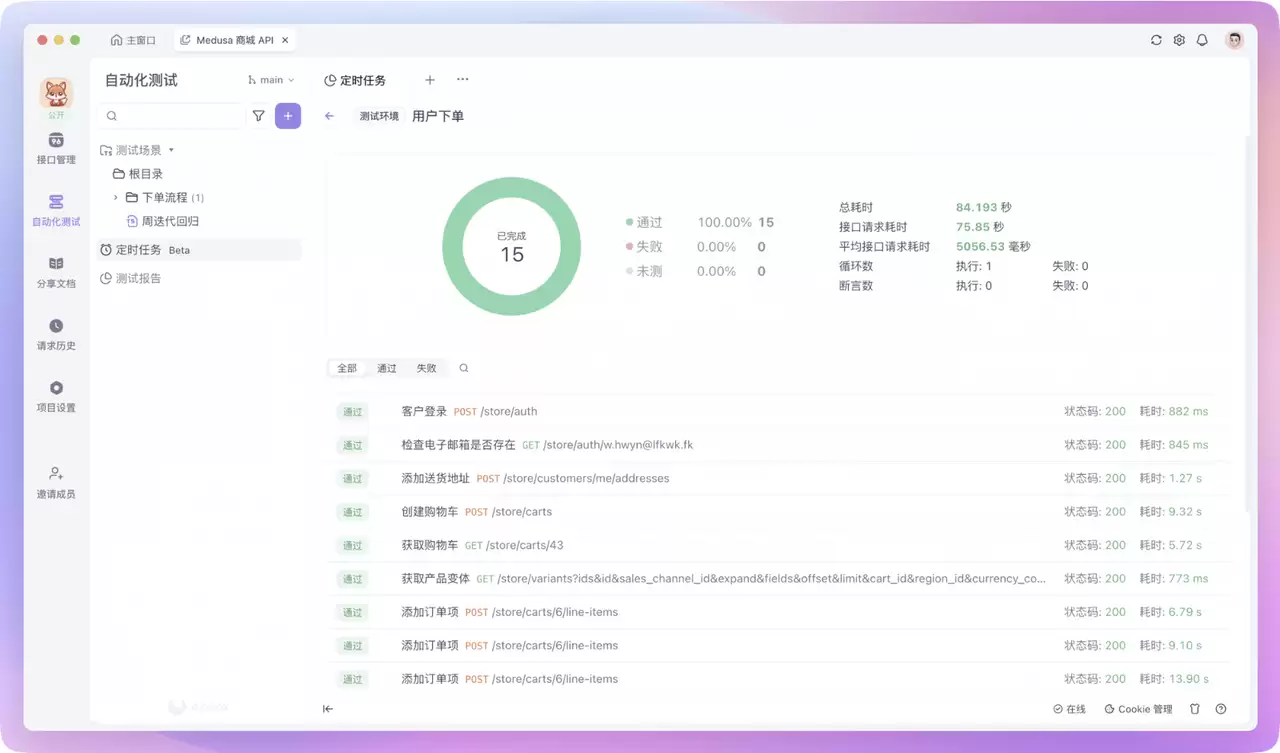Open the more options ellipsis
Screen dimensions: 1280x753
(462, 80)
